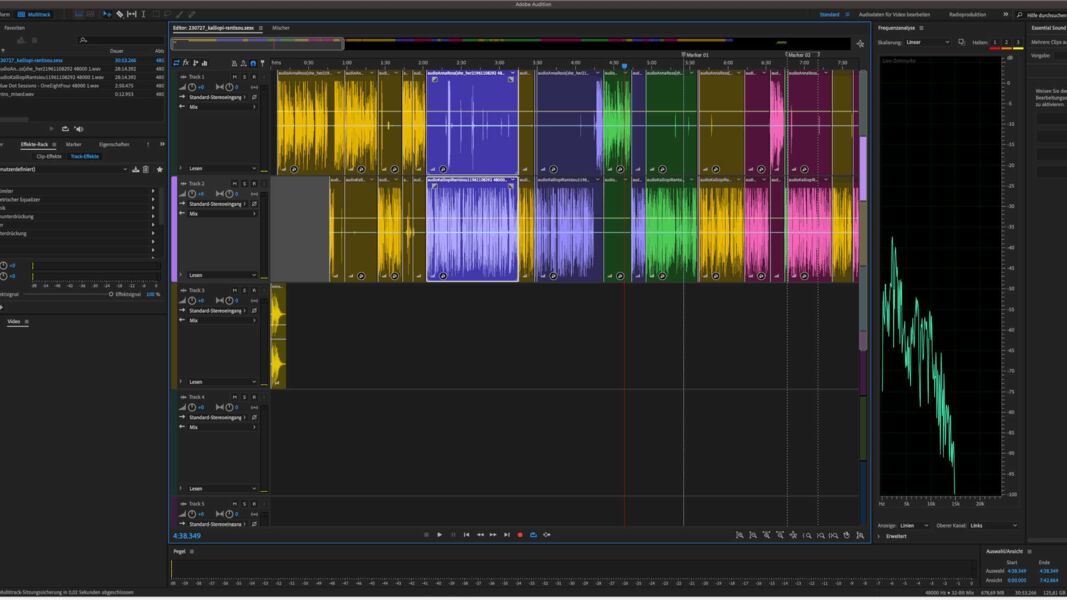Switch to the Marker tab
Viewport: 1067px width, 600px height.
coord(73,144)
